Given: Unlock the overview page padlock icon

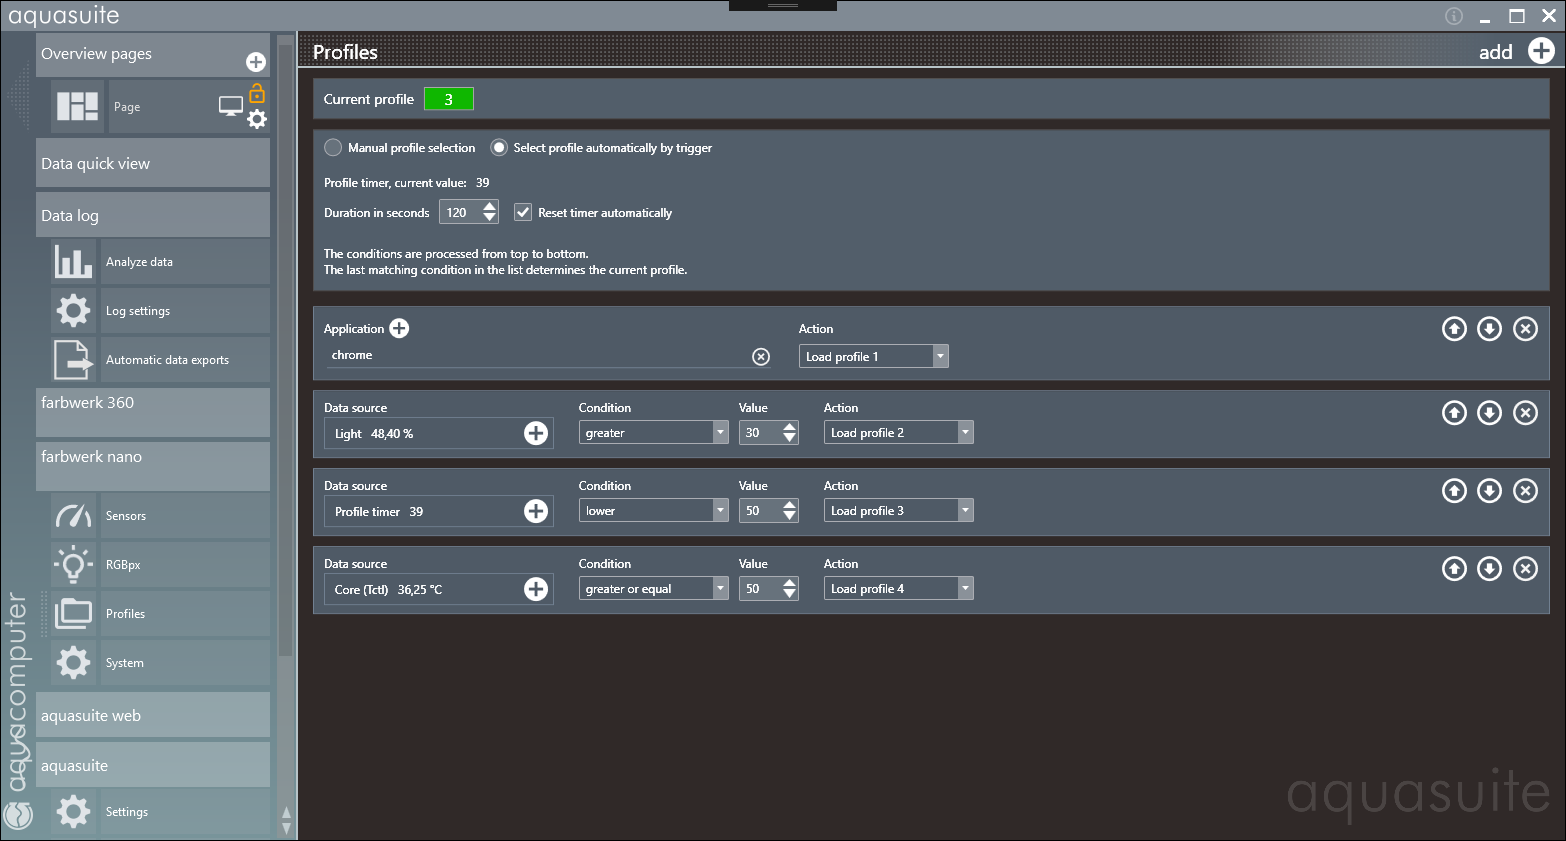Looking at the screenshot, I should 257,94.
